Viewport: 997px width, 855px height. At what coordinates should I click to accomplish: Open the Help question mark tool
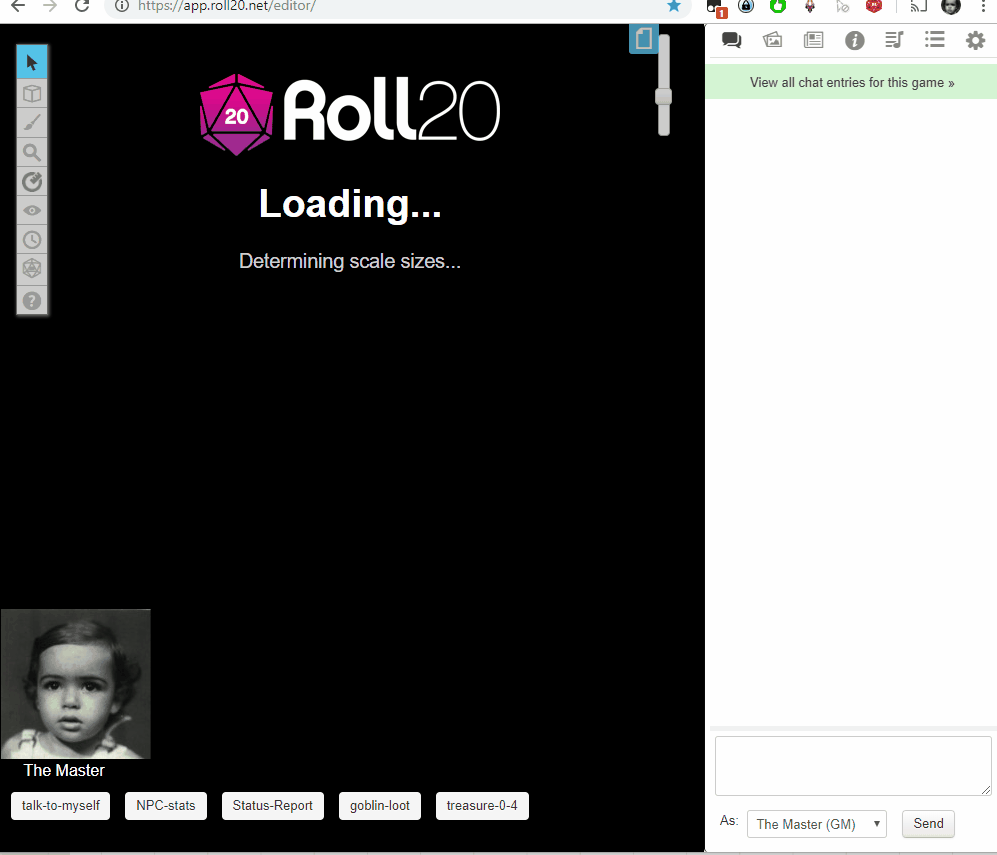point(32,300)
